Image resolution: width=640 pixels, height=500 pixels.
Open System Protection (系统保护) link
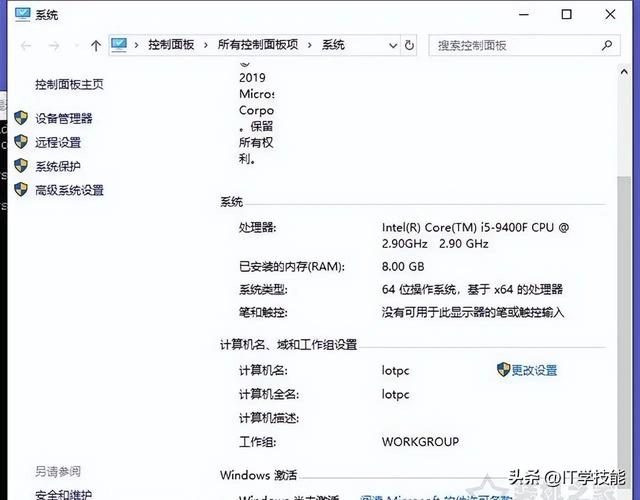[x=58, y=166]
